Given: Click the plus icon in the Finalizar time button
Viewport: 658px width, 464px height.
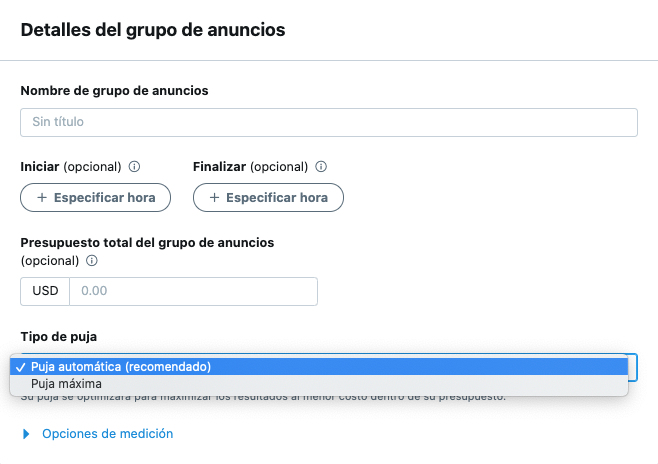Looking at the screenshot, I should (214, 198).
